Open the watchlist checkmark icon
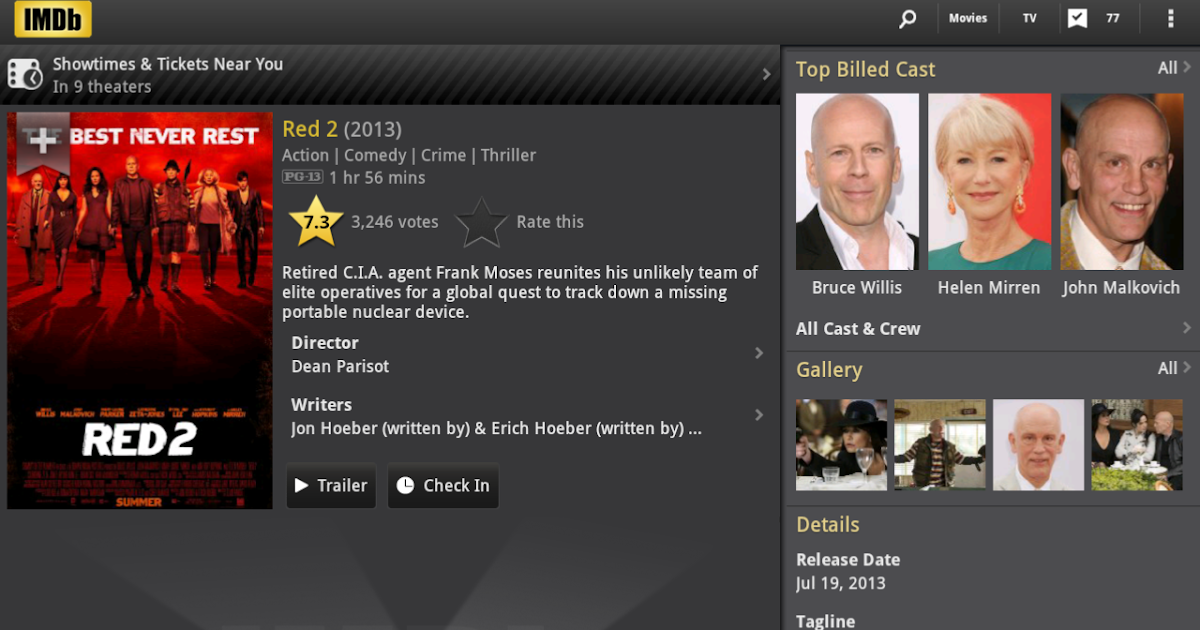Screen dimensions: 1200x630 coord(1077,18)
